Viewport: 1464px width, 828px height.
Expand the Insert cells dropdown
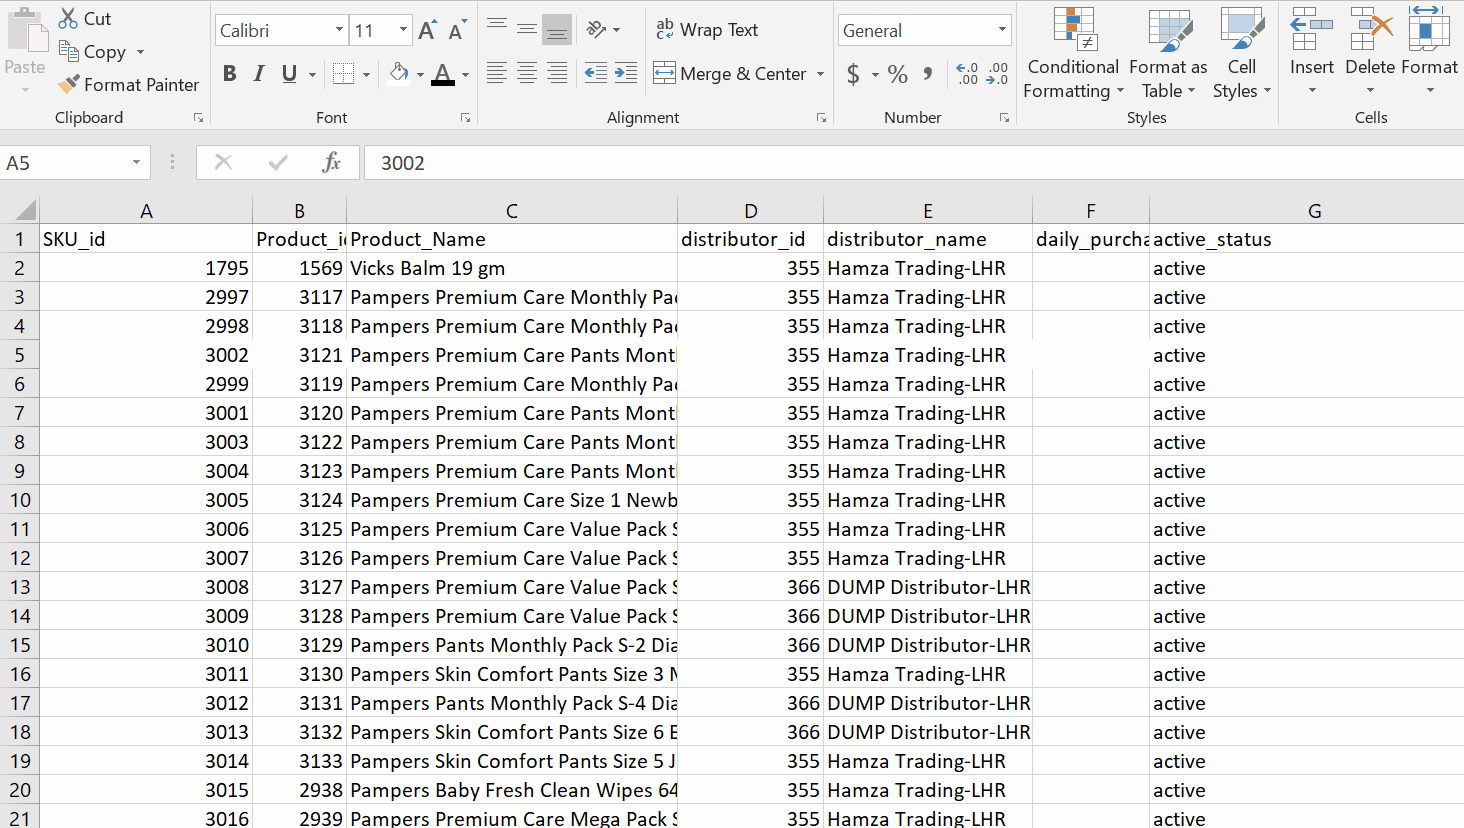pos(1312,90)
